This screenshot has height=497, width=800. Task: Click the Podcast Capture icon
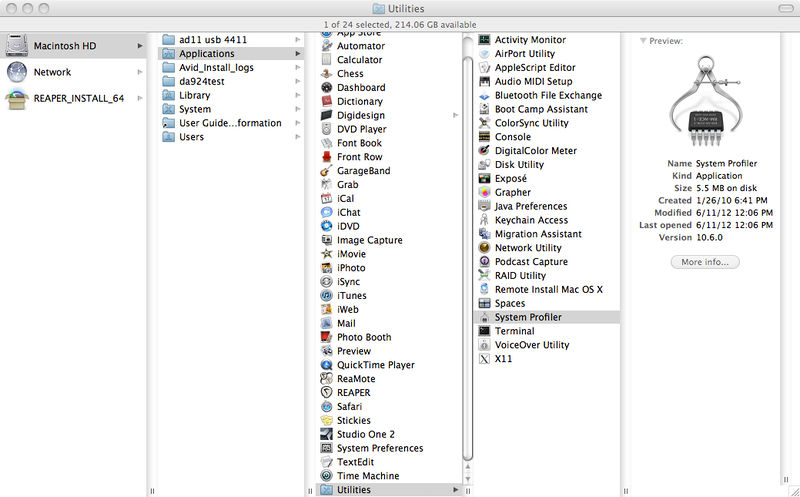(x=484, y=261)
